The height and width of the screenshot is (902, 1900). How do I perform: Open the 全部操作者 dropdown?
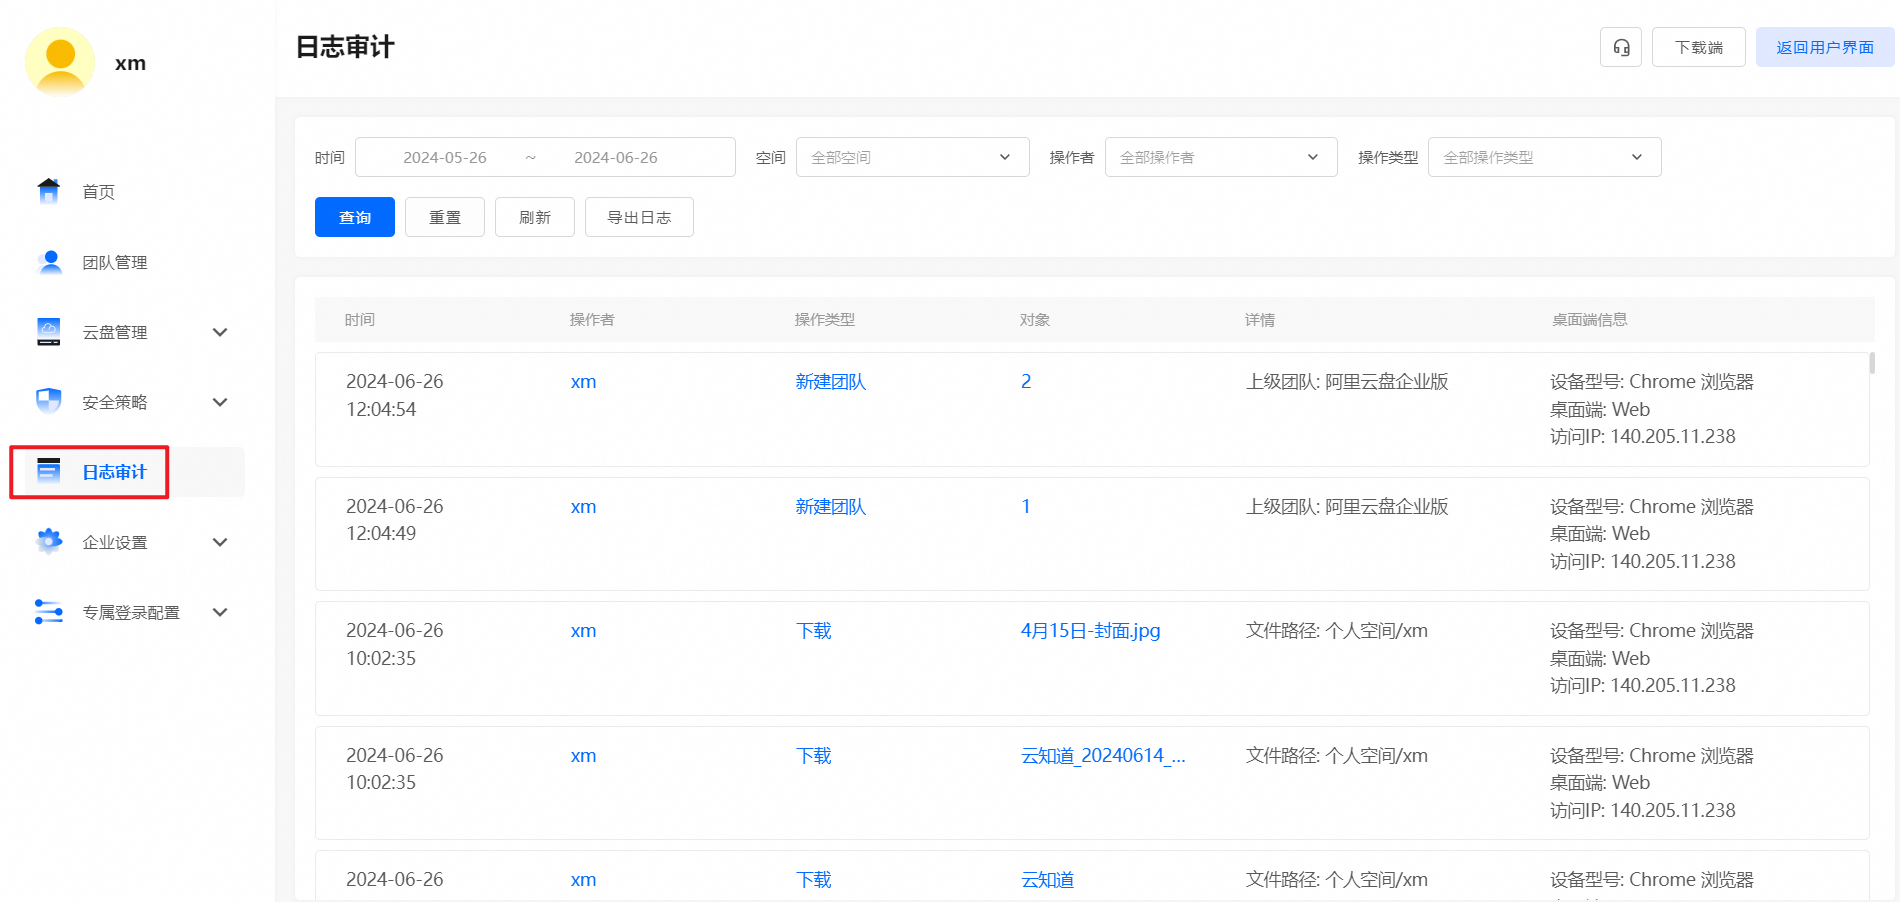coord(1221,157)
